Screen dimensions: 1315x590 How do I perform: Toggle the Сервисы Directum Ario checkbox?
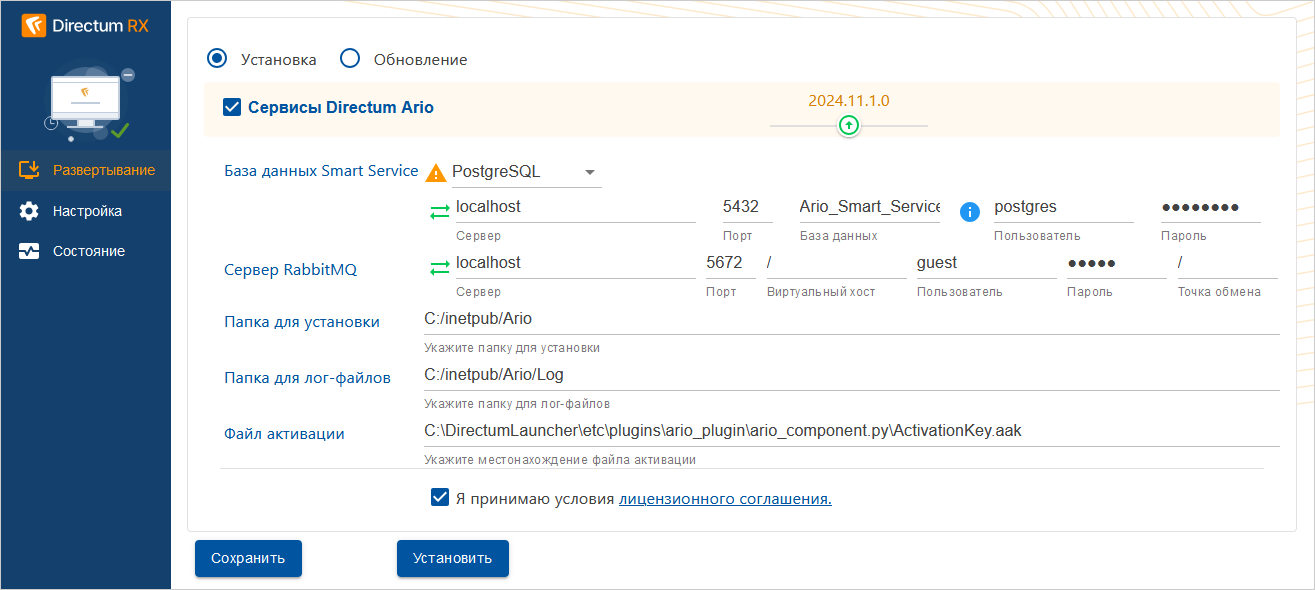point(232,107)
